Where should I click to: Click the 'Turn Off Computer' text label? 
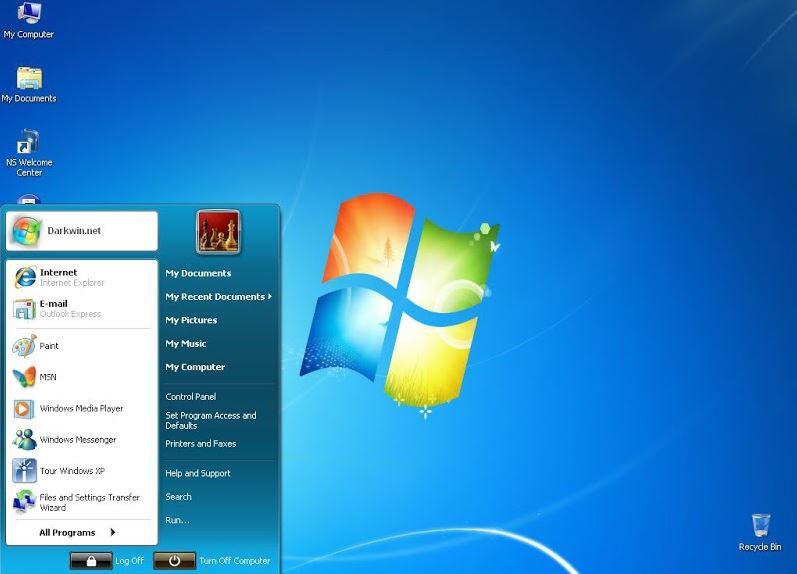[234, 561]
